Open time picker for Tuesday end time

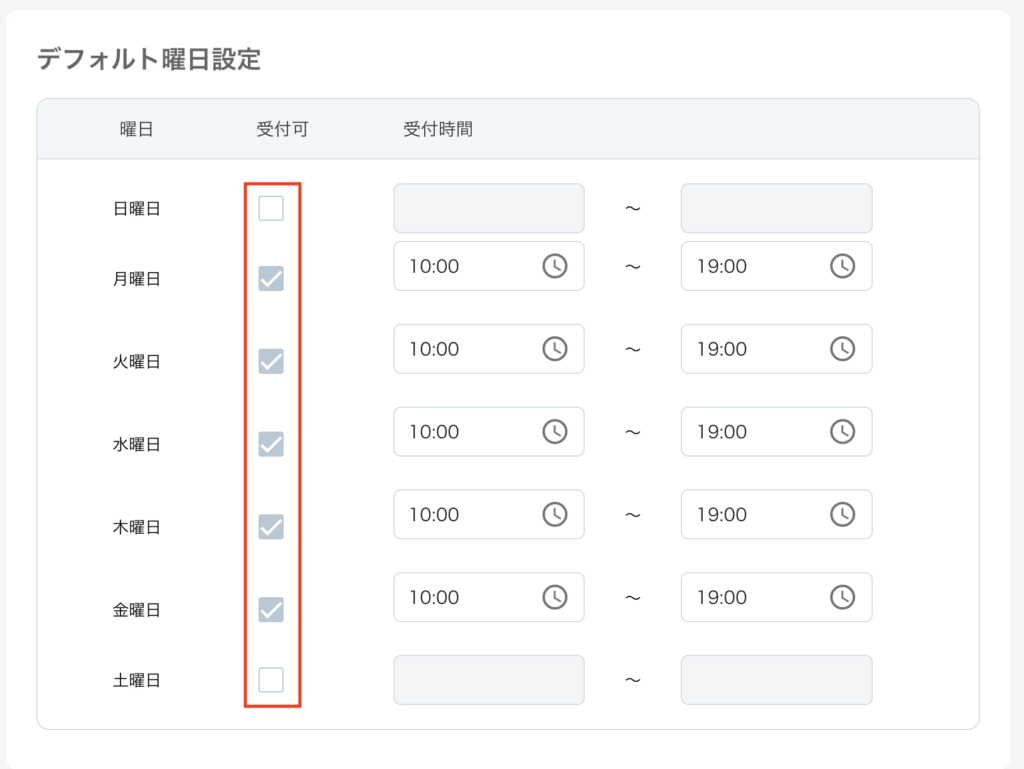[842, 349]
